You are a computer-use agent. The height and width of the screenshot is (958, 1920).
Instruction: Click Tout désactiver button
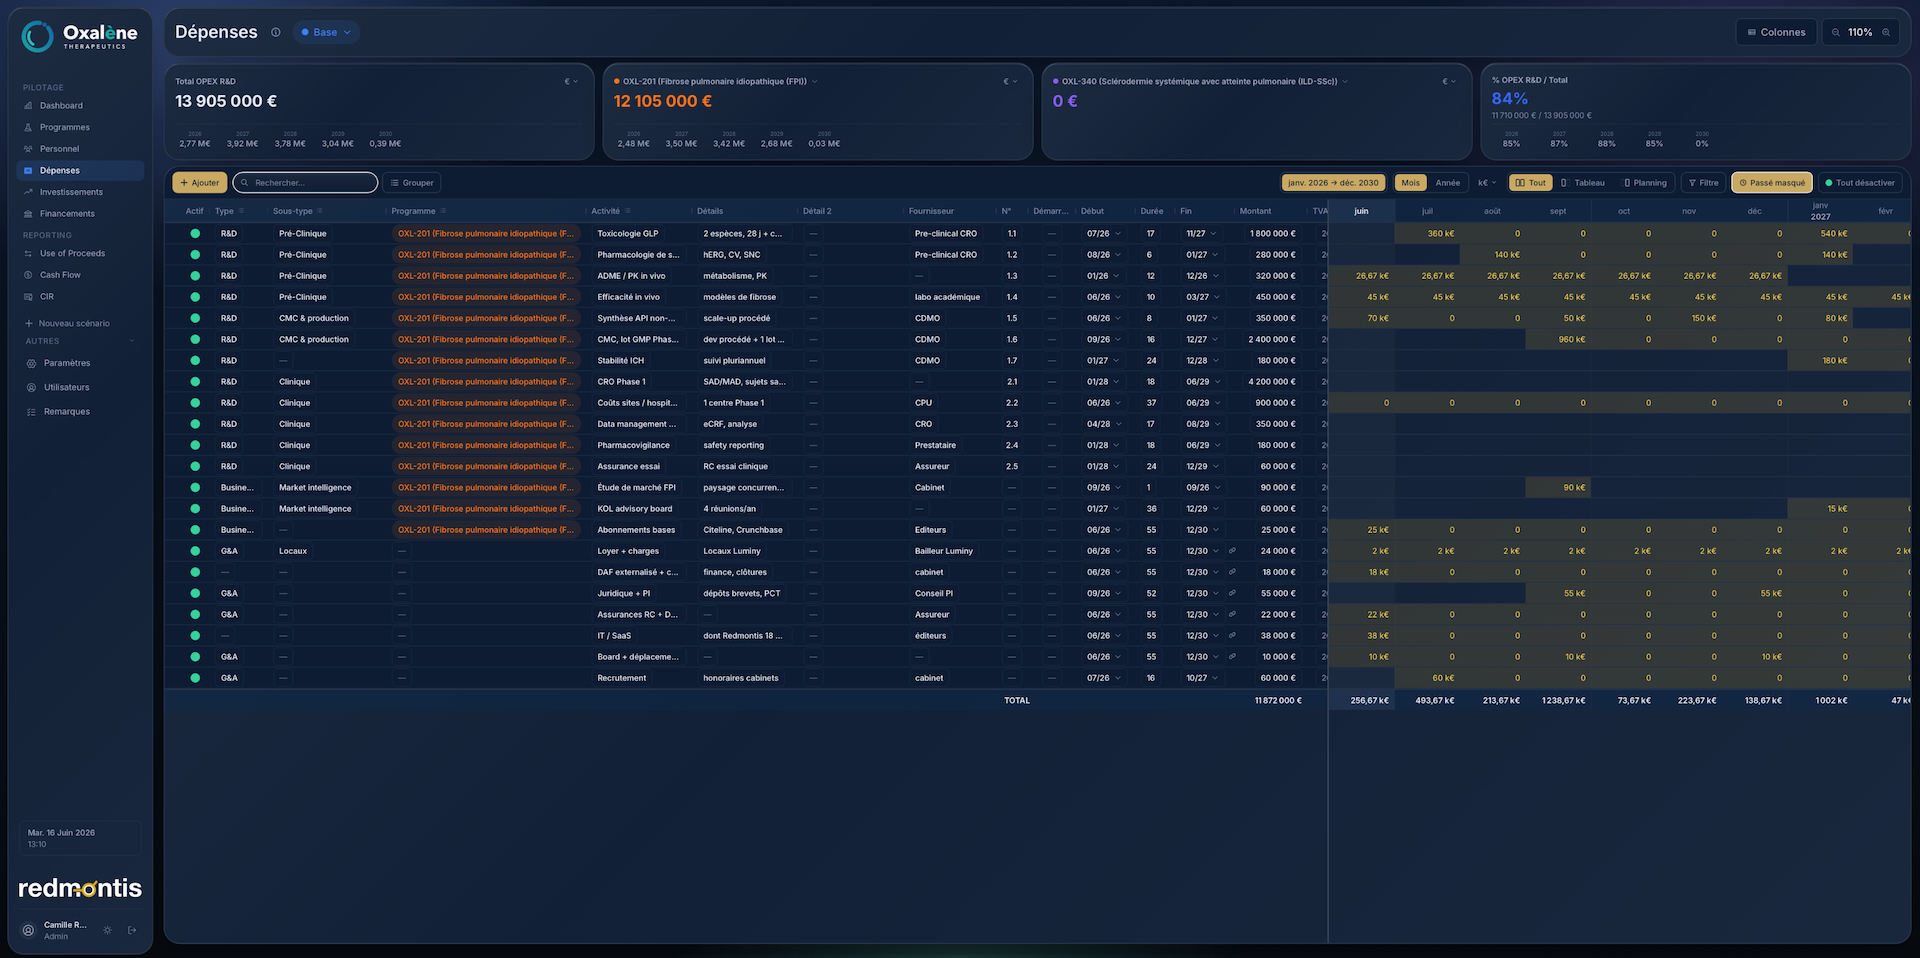click(x=1859, y=183)
